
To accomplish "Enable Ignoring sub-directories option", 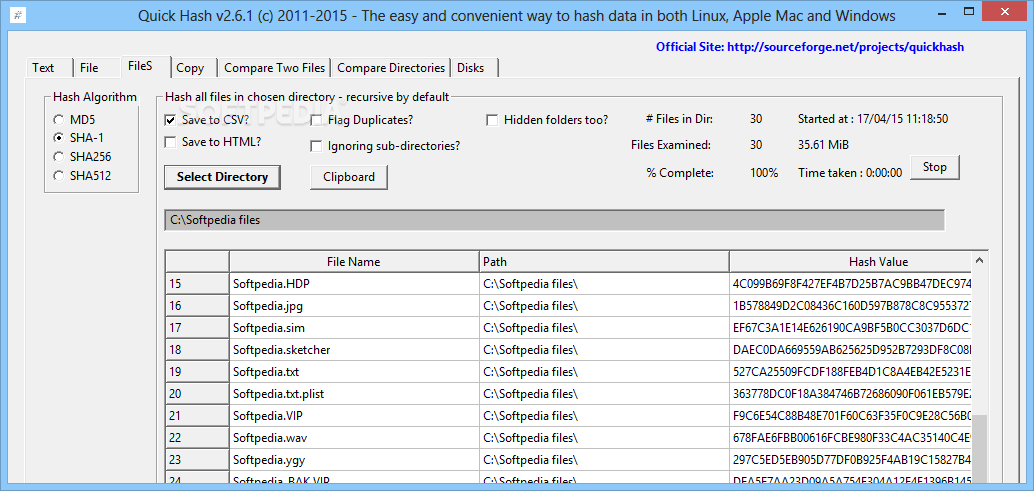I will pos(317,146).
